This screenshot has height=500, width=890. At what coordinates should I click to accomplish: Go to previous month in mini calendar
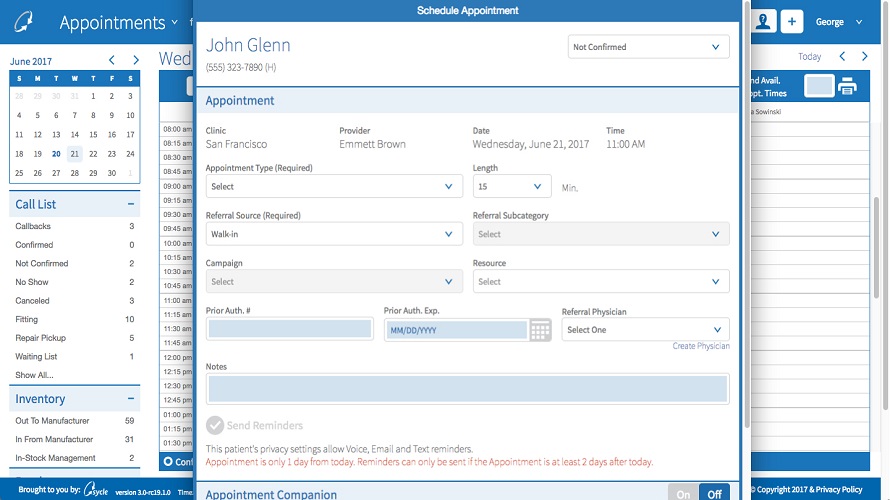[112, 61]
